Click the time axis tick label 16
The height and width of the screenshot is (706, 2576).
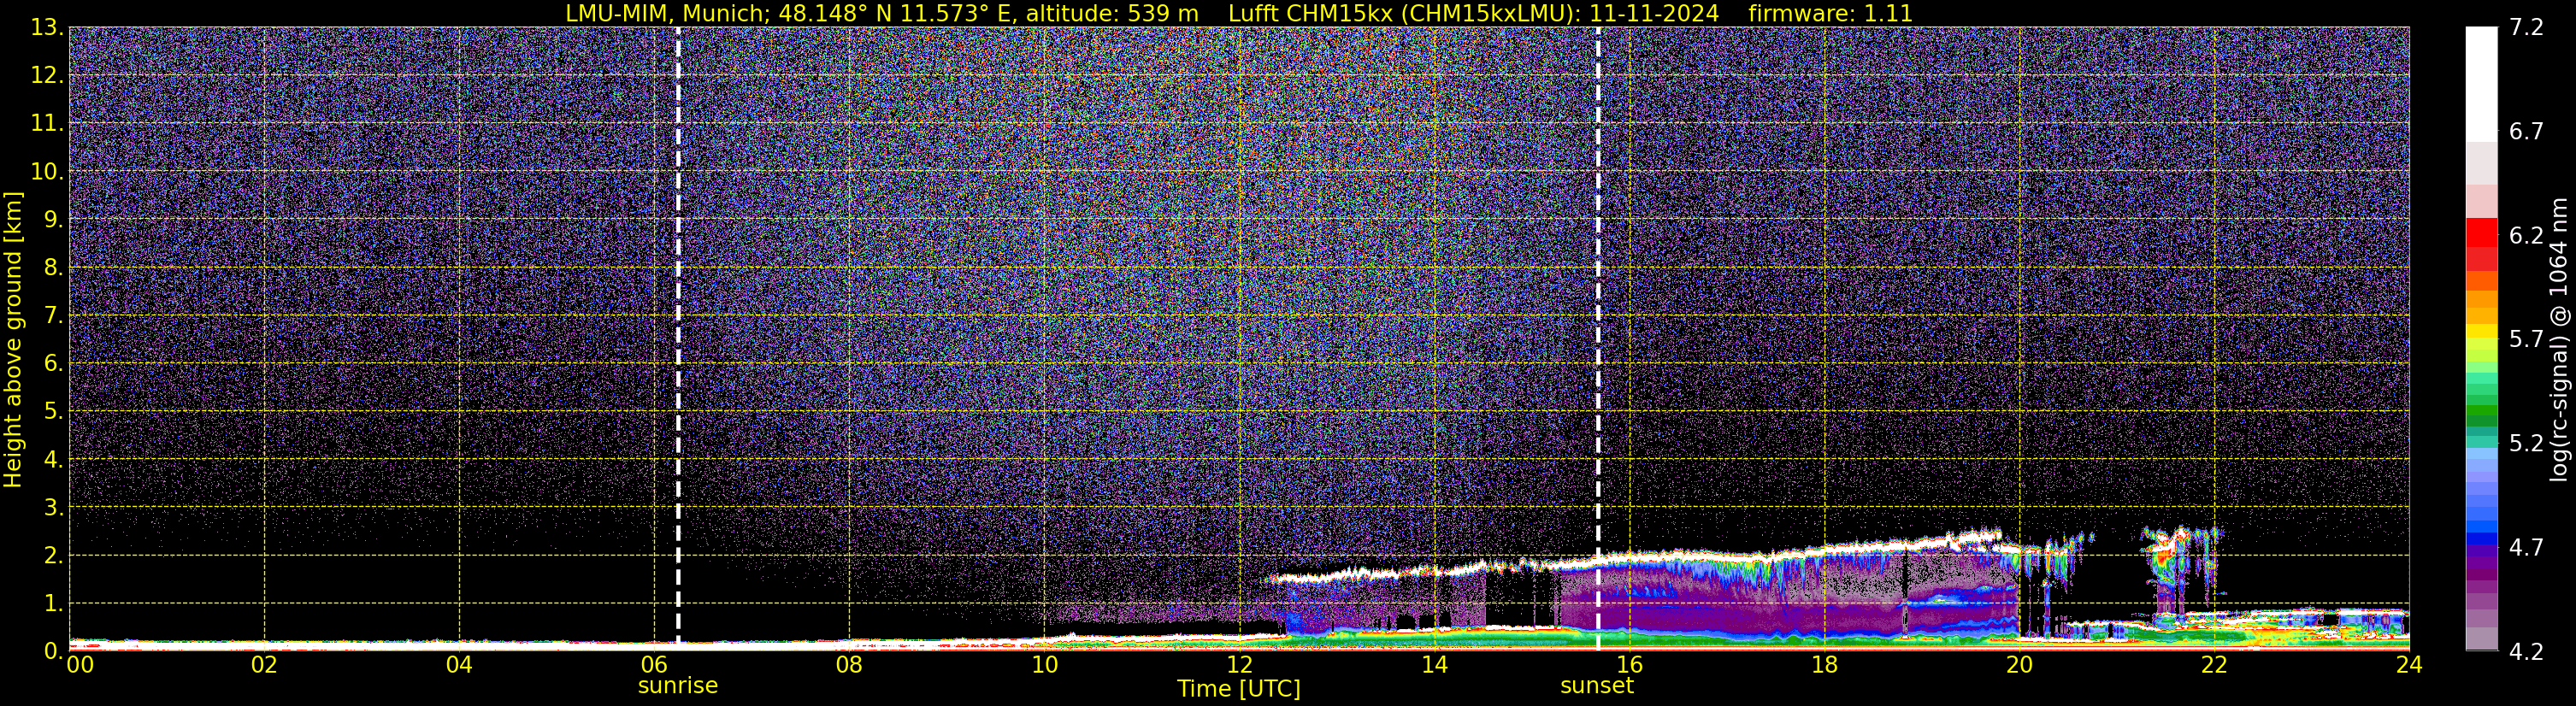(1629, 665)
